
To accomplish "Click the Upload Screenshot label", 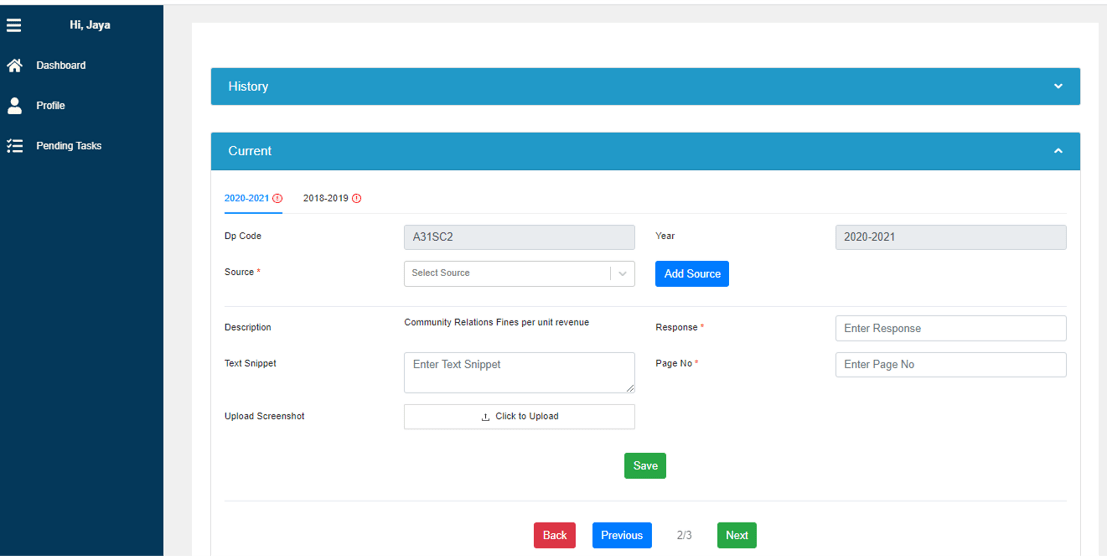I will pos(264,416).
